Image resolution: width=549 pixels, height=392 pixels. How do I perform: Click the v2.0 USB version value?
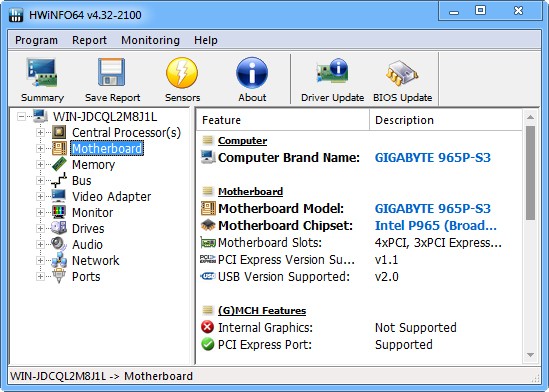[387, 276]
